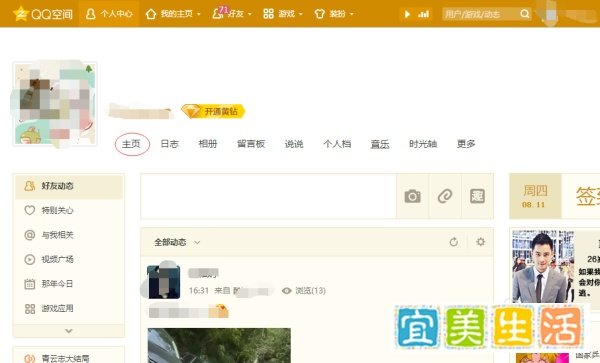The height and width of the screenshot is (363, 600).
Task: Click the search magnifier icon
Action: [525, 14]
